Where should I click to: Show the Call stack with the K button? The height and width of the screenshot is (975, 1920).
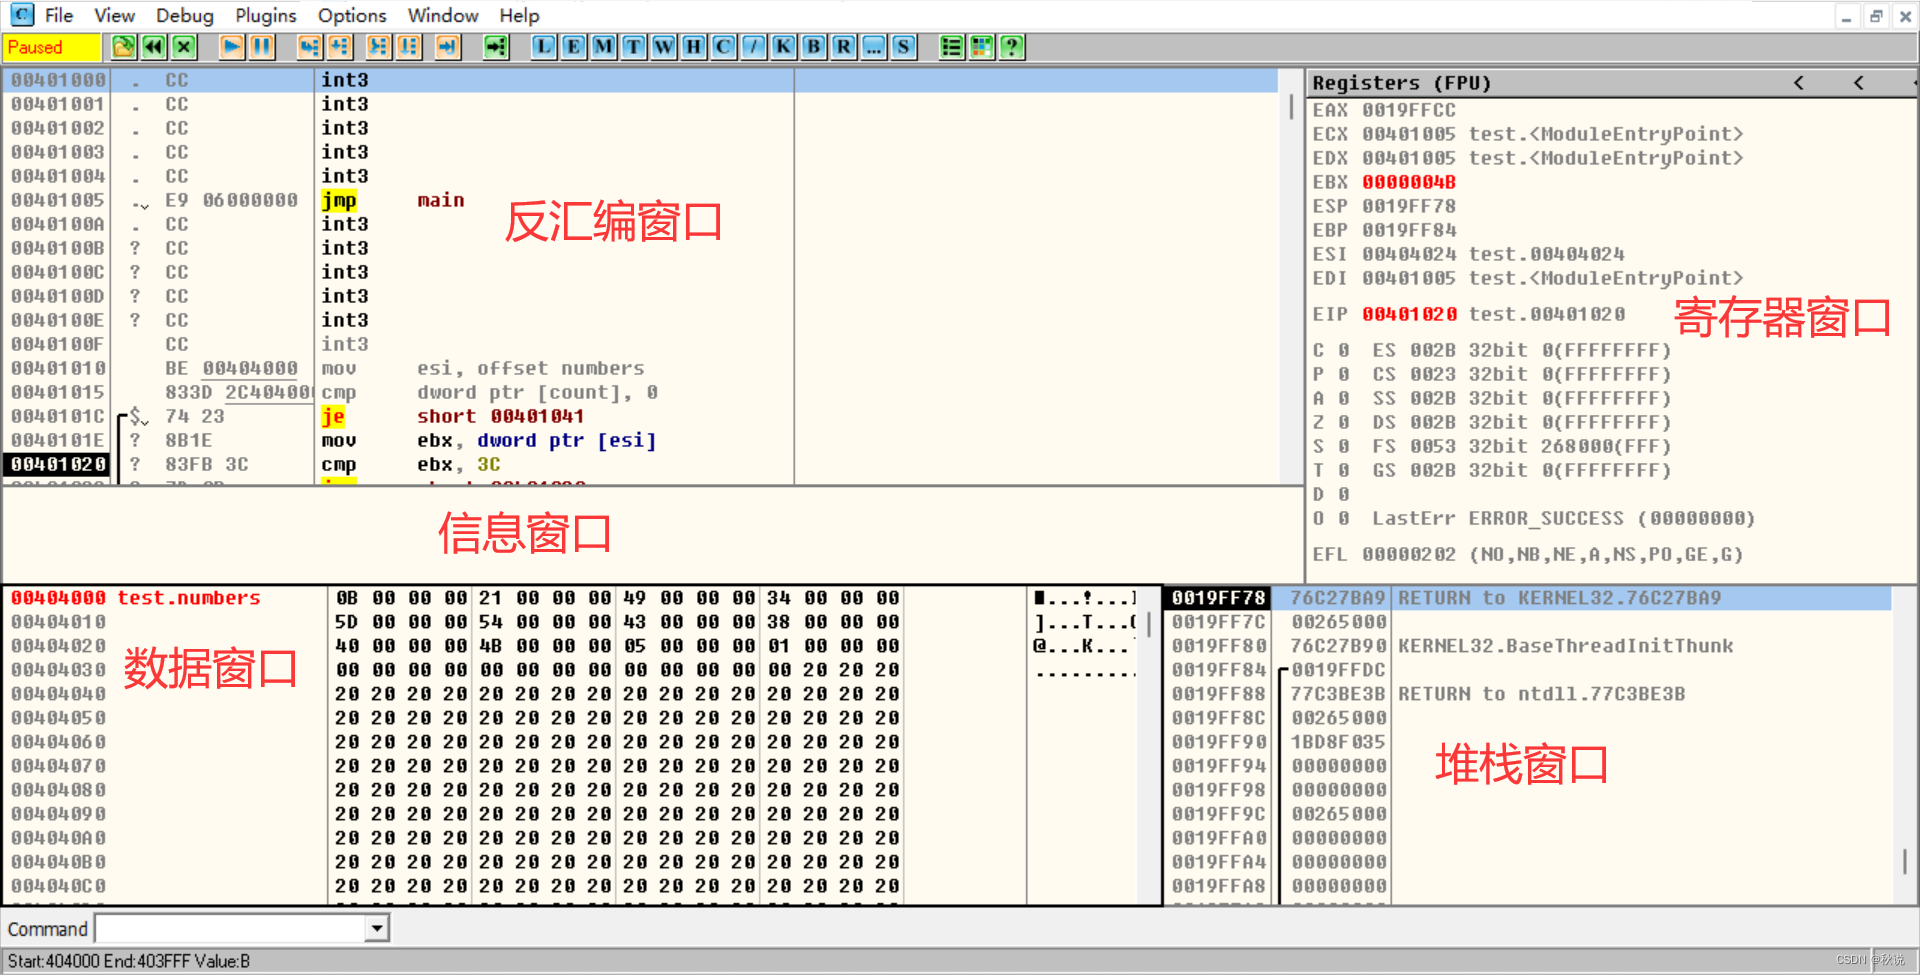point(784,47)
